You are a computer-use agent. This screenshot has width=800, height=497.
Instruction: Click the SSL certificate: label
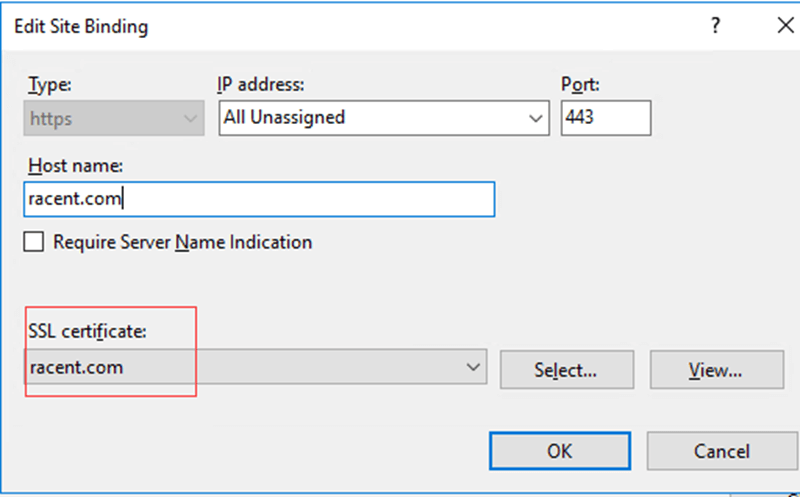[88, 331]
